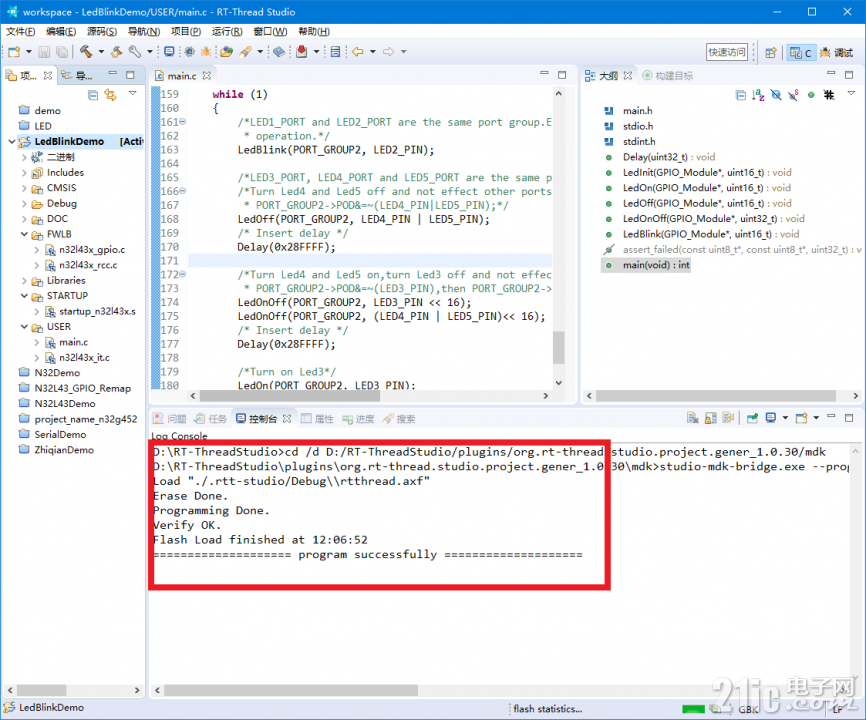This screenshot has width=866, height=720.
Task: Open the flash download dropdown arrow
Action: [x=260, y=52]
